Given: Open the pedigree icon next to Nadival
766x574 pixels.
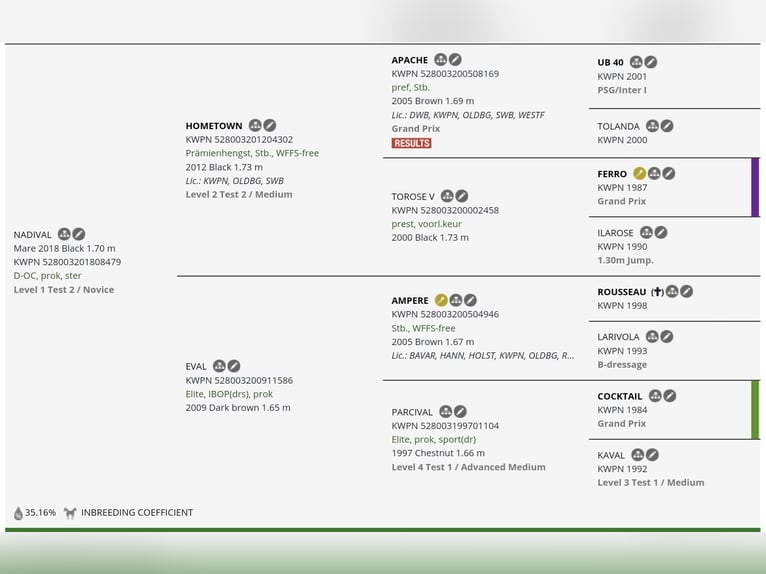Looking at the screenshot, I should [x=64, y=234].
